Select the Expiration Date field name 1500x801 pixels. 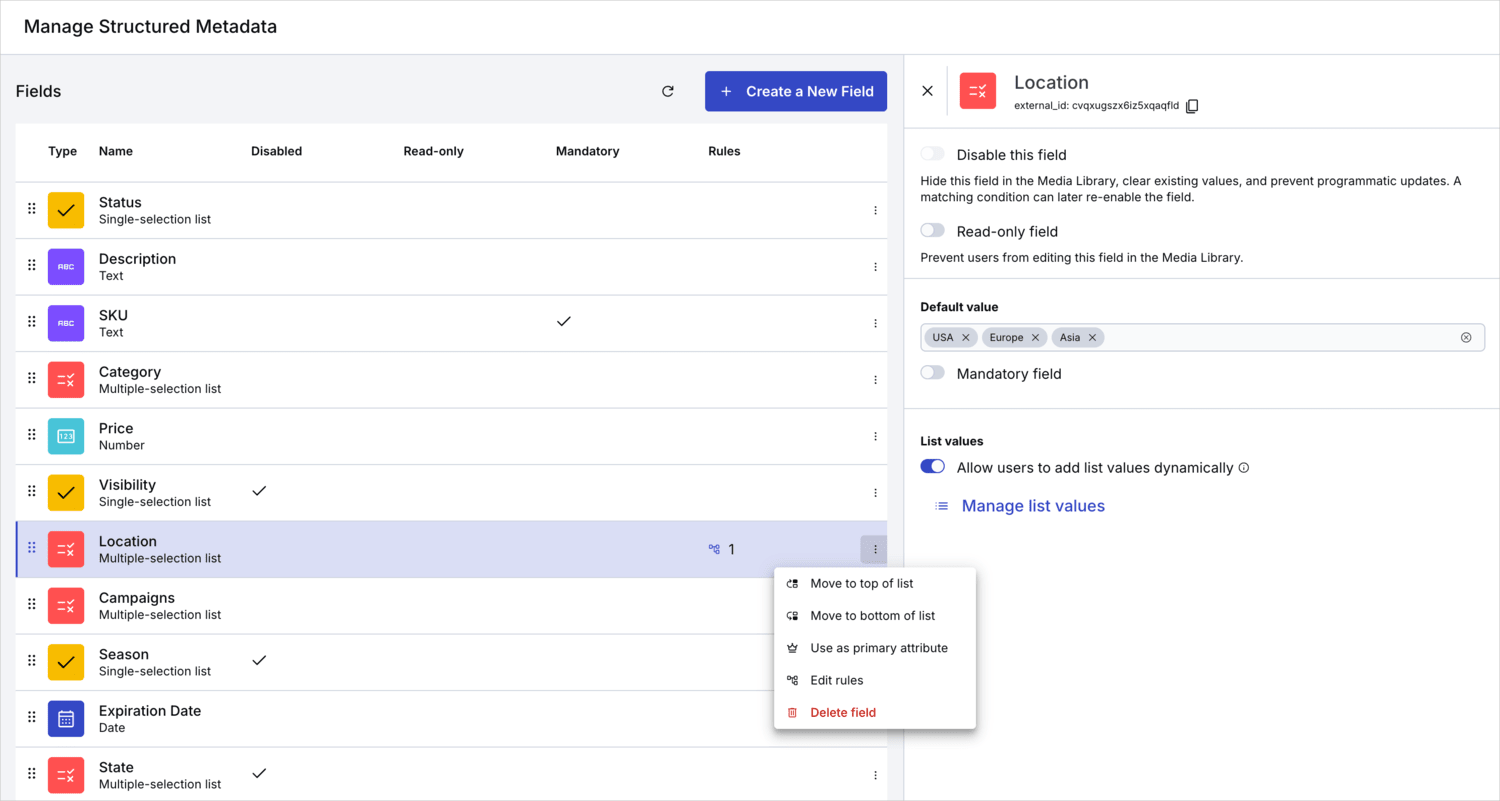[150, 711]
